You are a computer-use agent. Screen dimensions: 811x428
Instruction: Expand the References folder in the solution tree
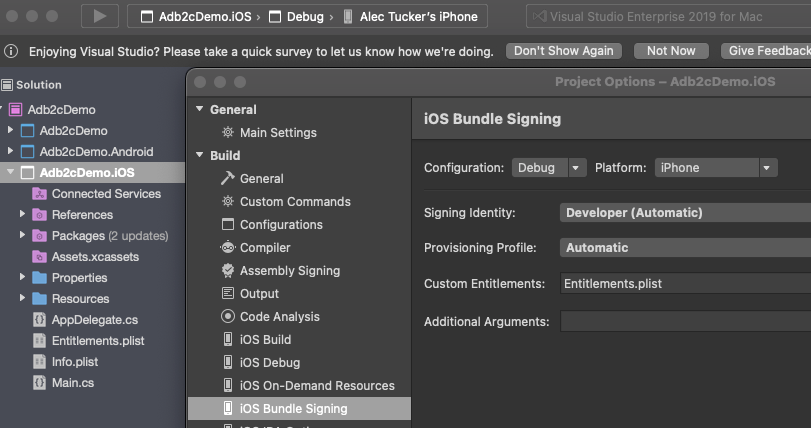[22, 215]
